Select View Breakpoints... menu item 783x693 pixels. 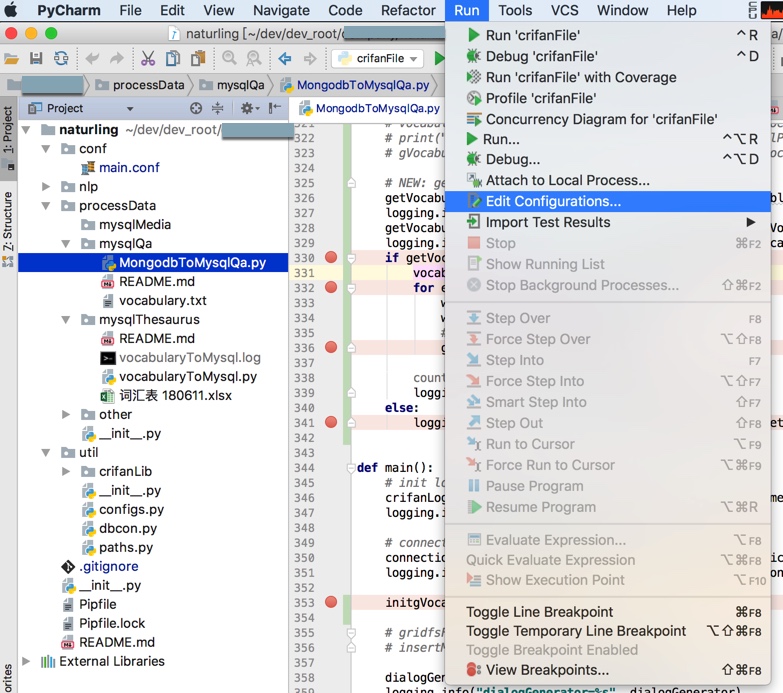pos(607,670)
